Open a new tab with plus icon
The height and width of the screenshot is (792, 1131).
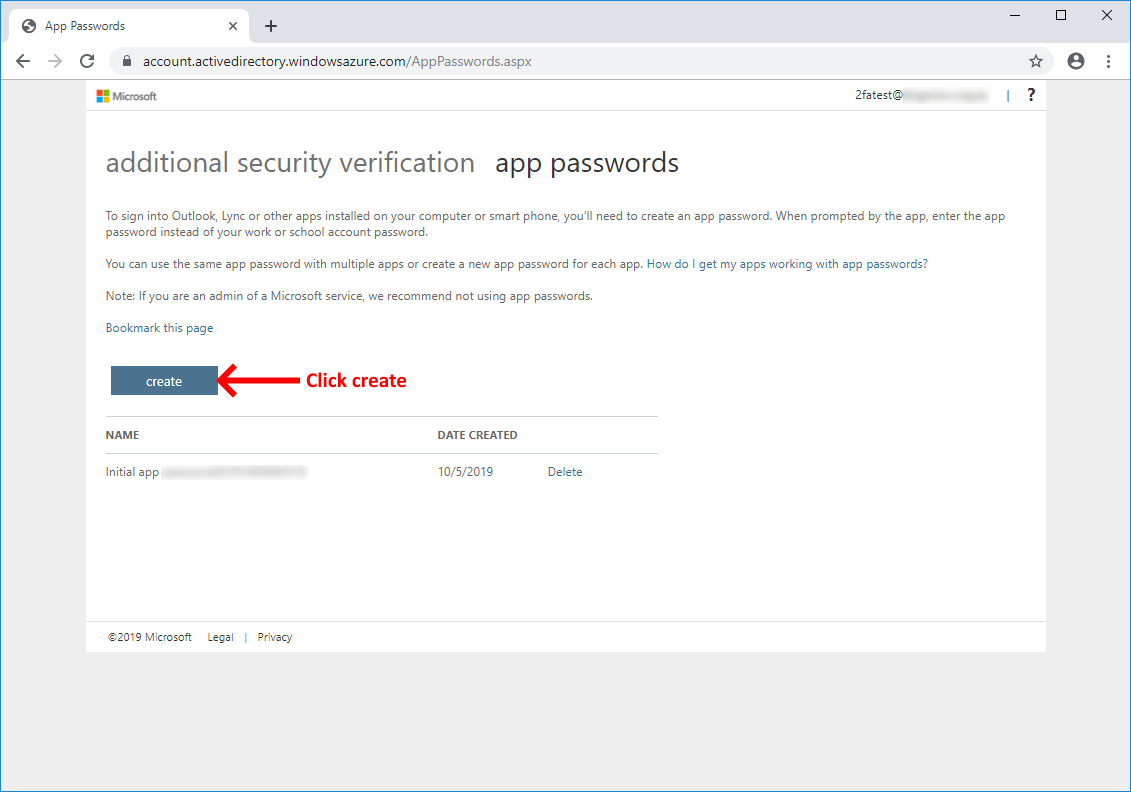(271, 26)
